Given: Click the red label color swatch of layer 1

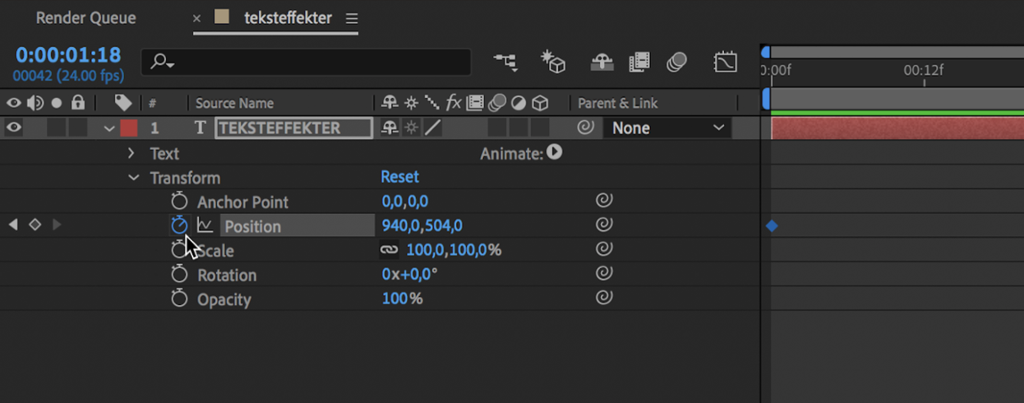Looking at the screenshot, I should point(129,128).
